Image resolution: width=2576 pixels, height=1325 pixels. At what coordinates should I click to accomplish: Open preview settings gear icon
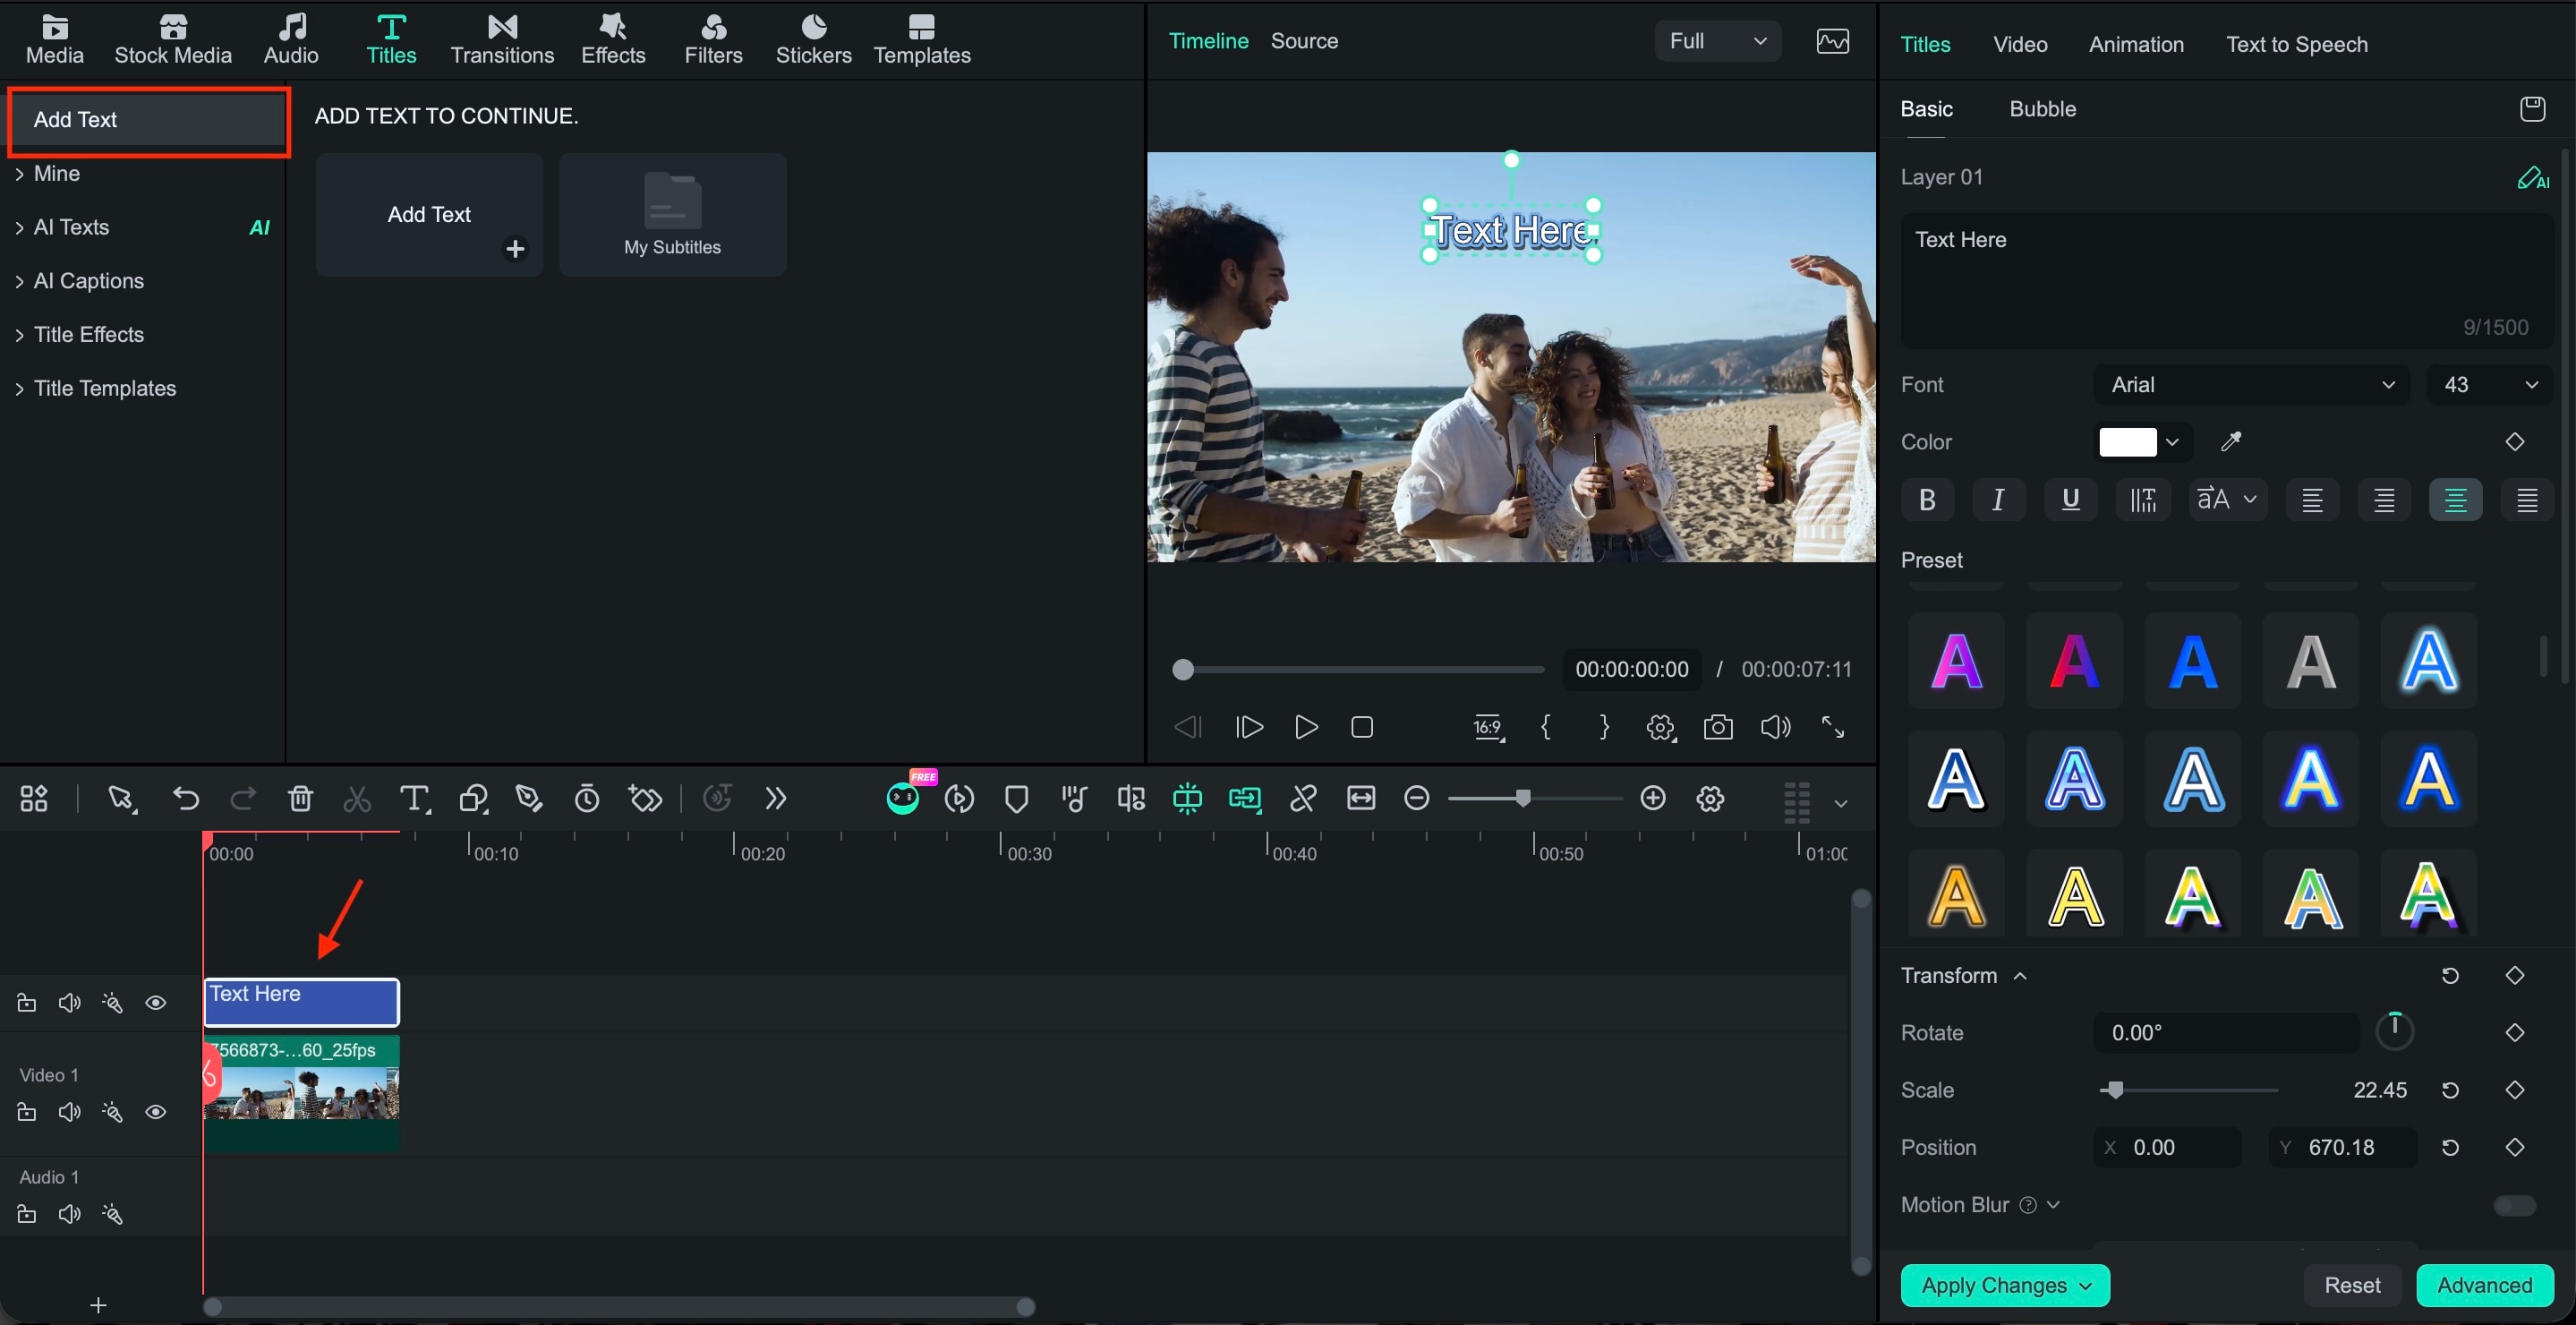coord(1660,727)
